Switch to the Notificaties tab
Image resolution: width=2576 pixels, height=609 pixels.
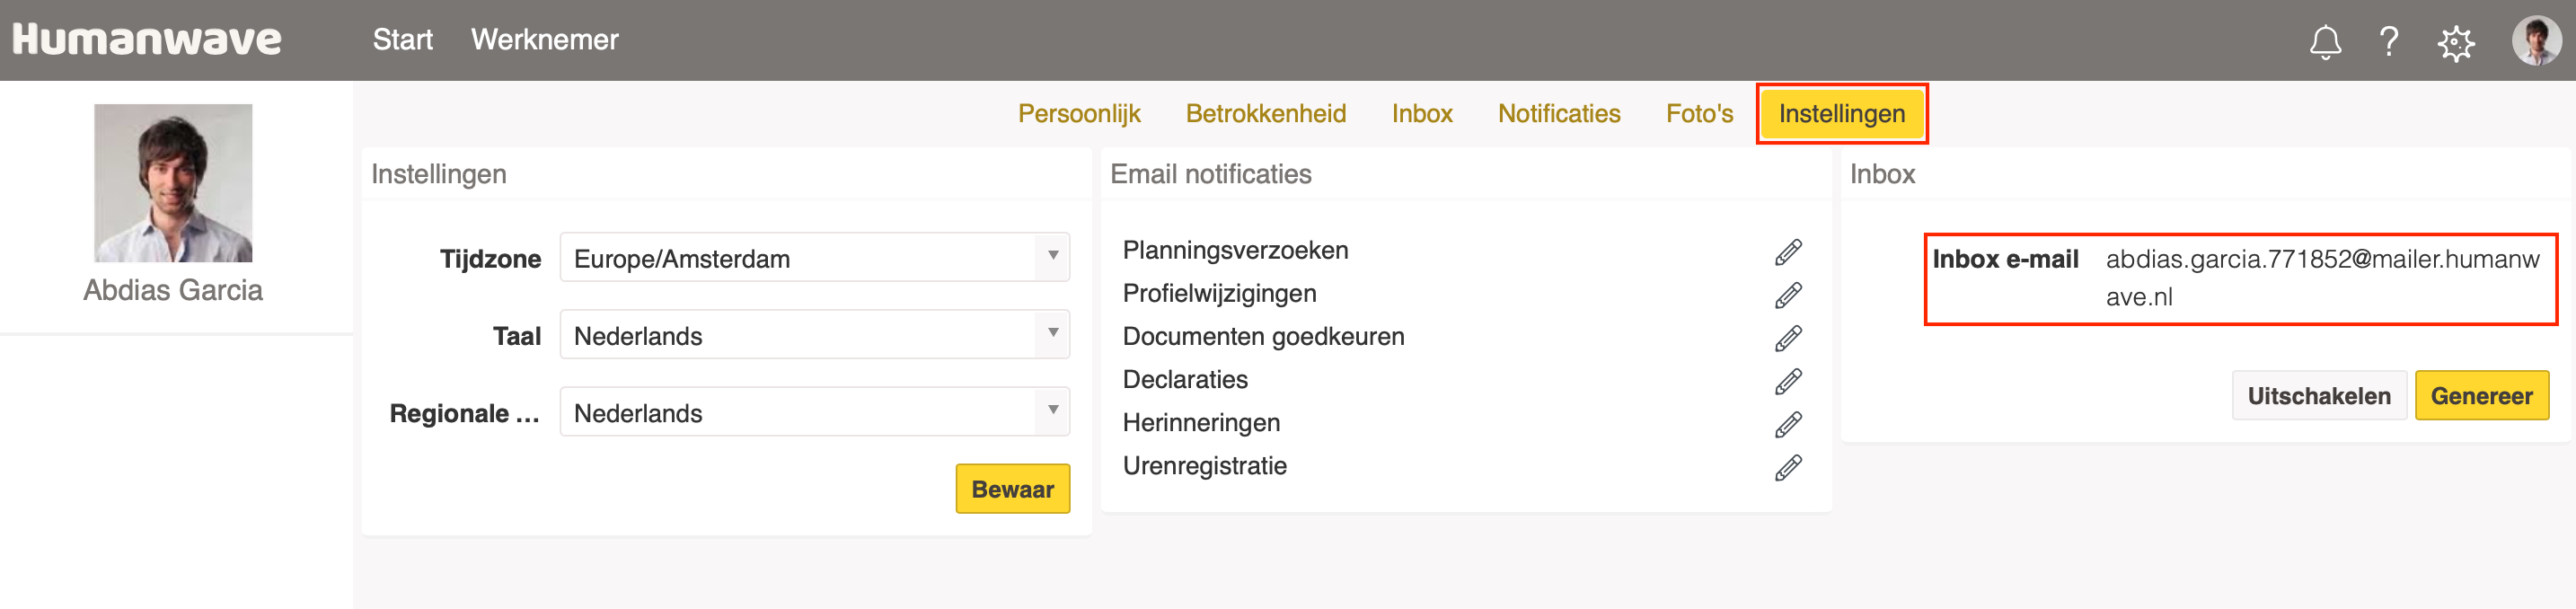click(x=1559, y=114)
